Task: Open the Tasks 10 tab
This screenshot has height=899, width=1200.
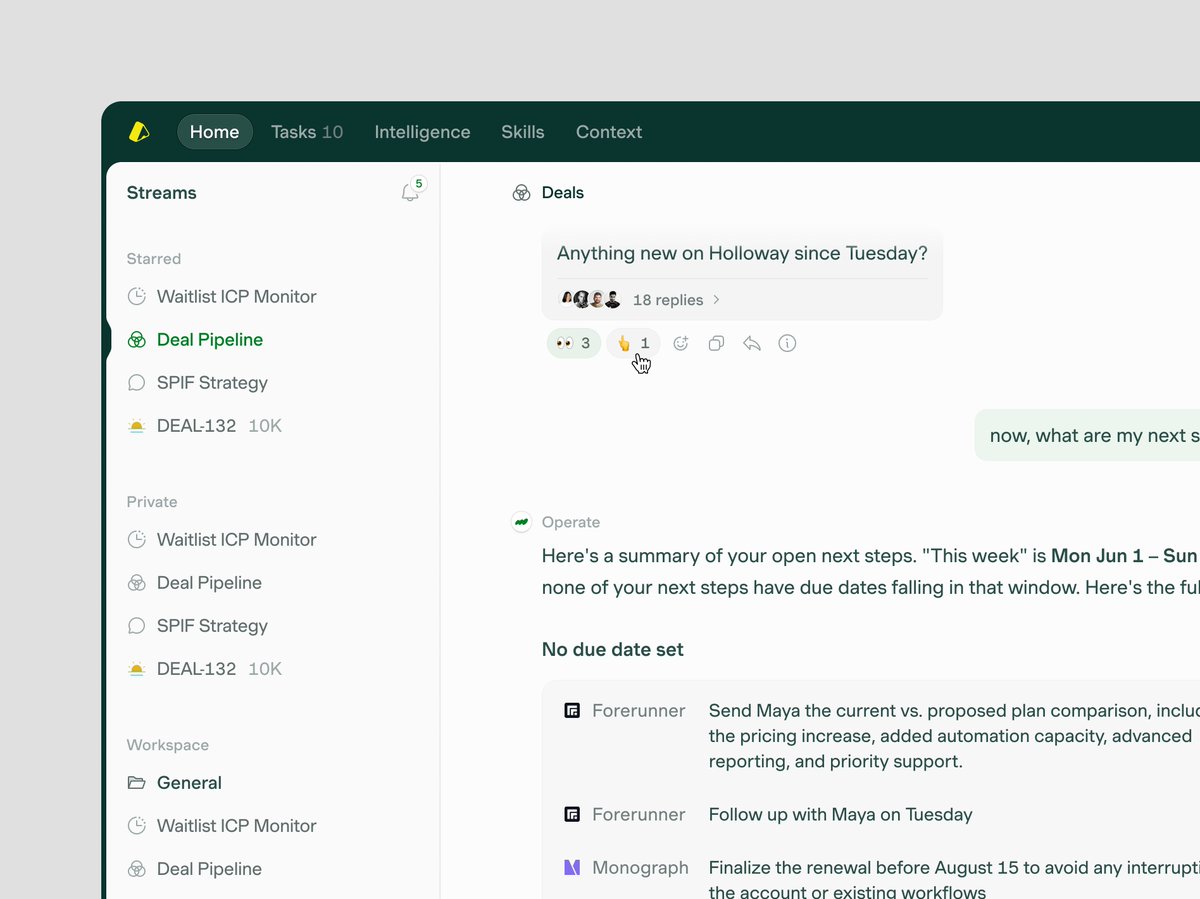Action: pos(307,132)
